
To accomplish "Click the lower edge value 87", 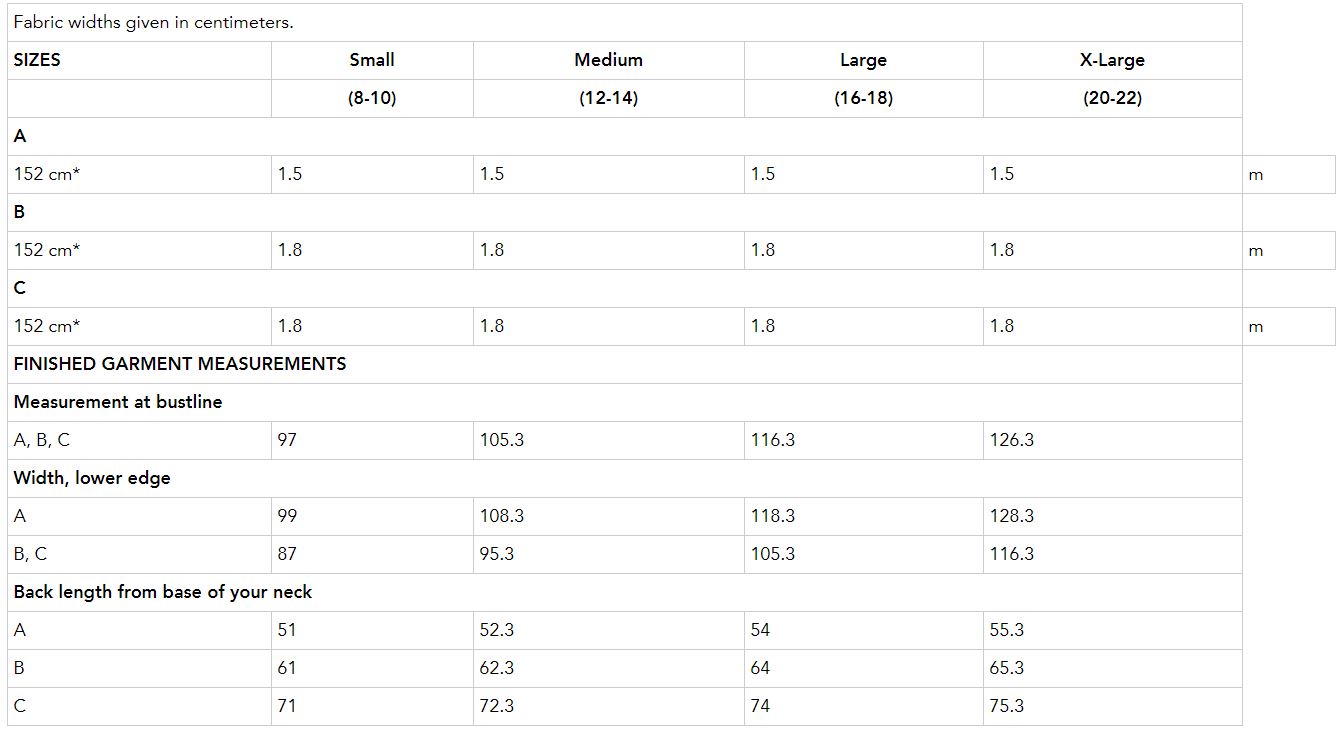I will point(288,554).
